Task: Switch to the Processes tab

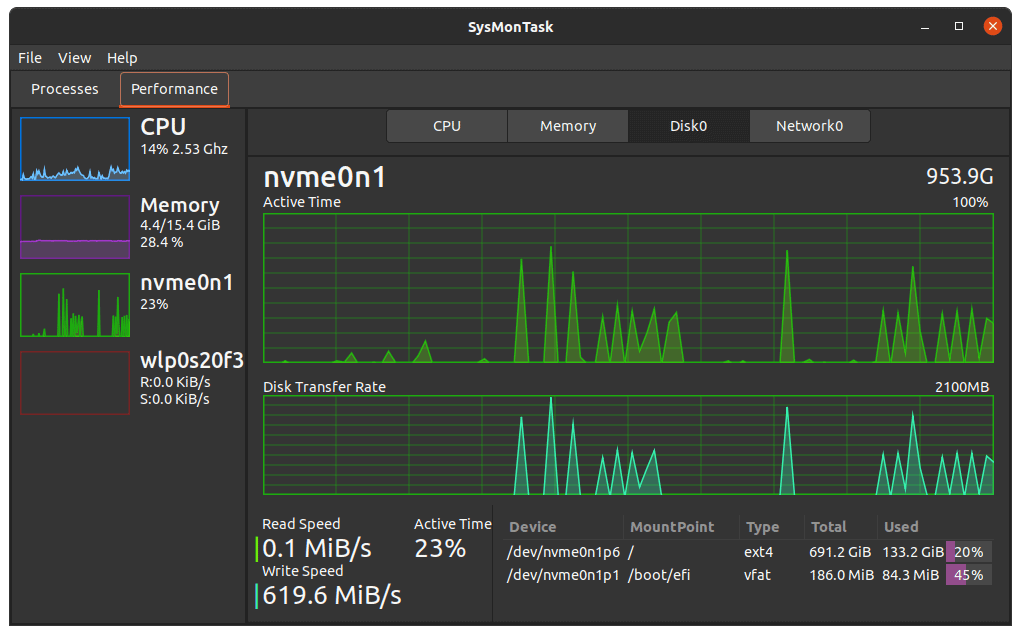Action: coord(63,89)
